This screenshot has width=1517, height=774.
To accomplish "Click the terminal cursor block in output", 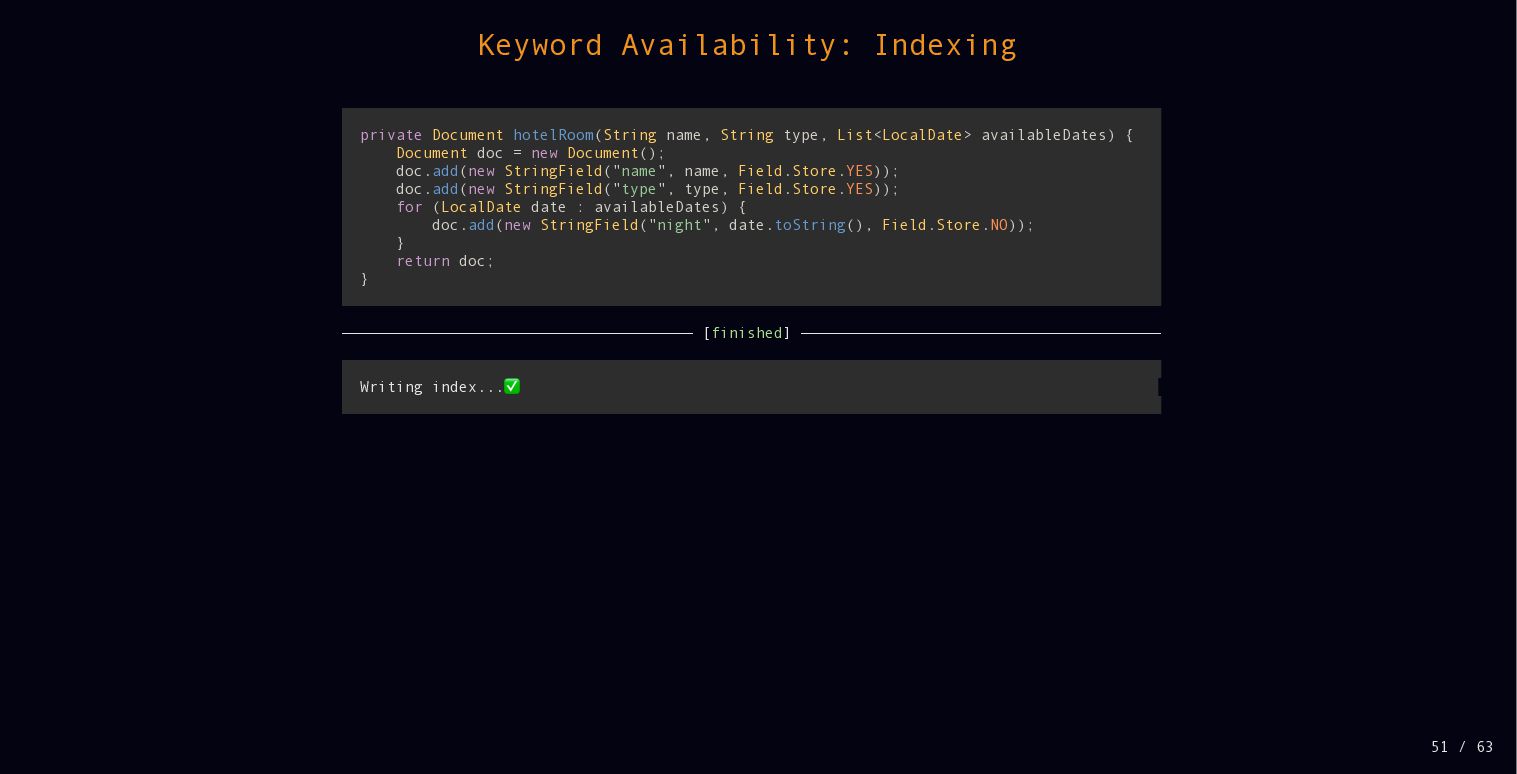I will (1159, 387).
